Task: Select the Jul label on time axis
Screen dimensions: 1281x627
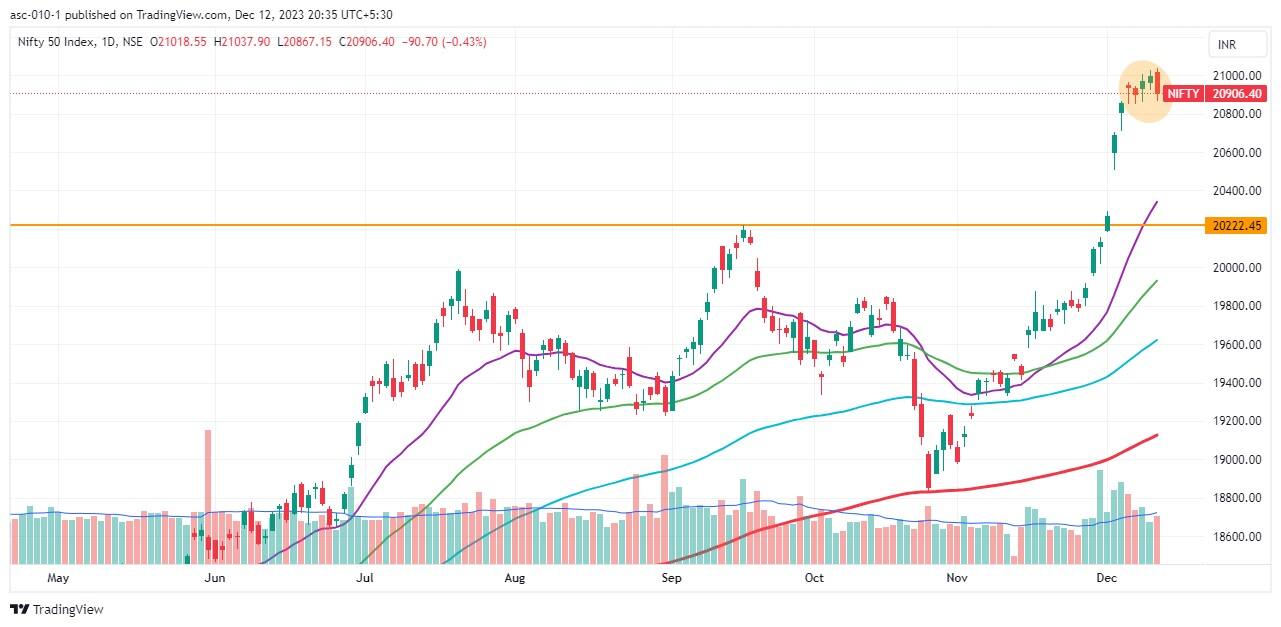Action: pyautogui.click(x=364, y=578)
